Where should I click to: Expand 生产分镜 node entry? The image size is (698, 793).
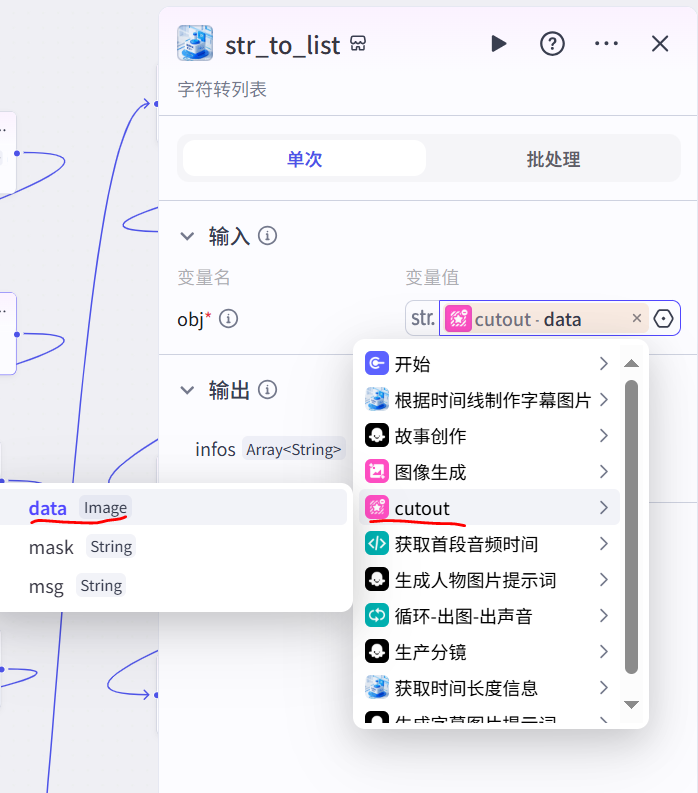[x=489, y=651]
